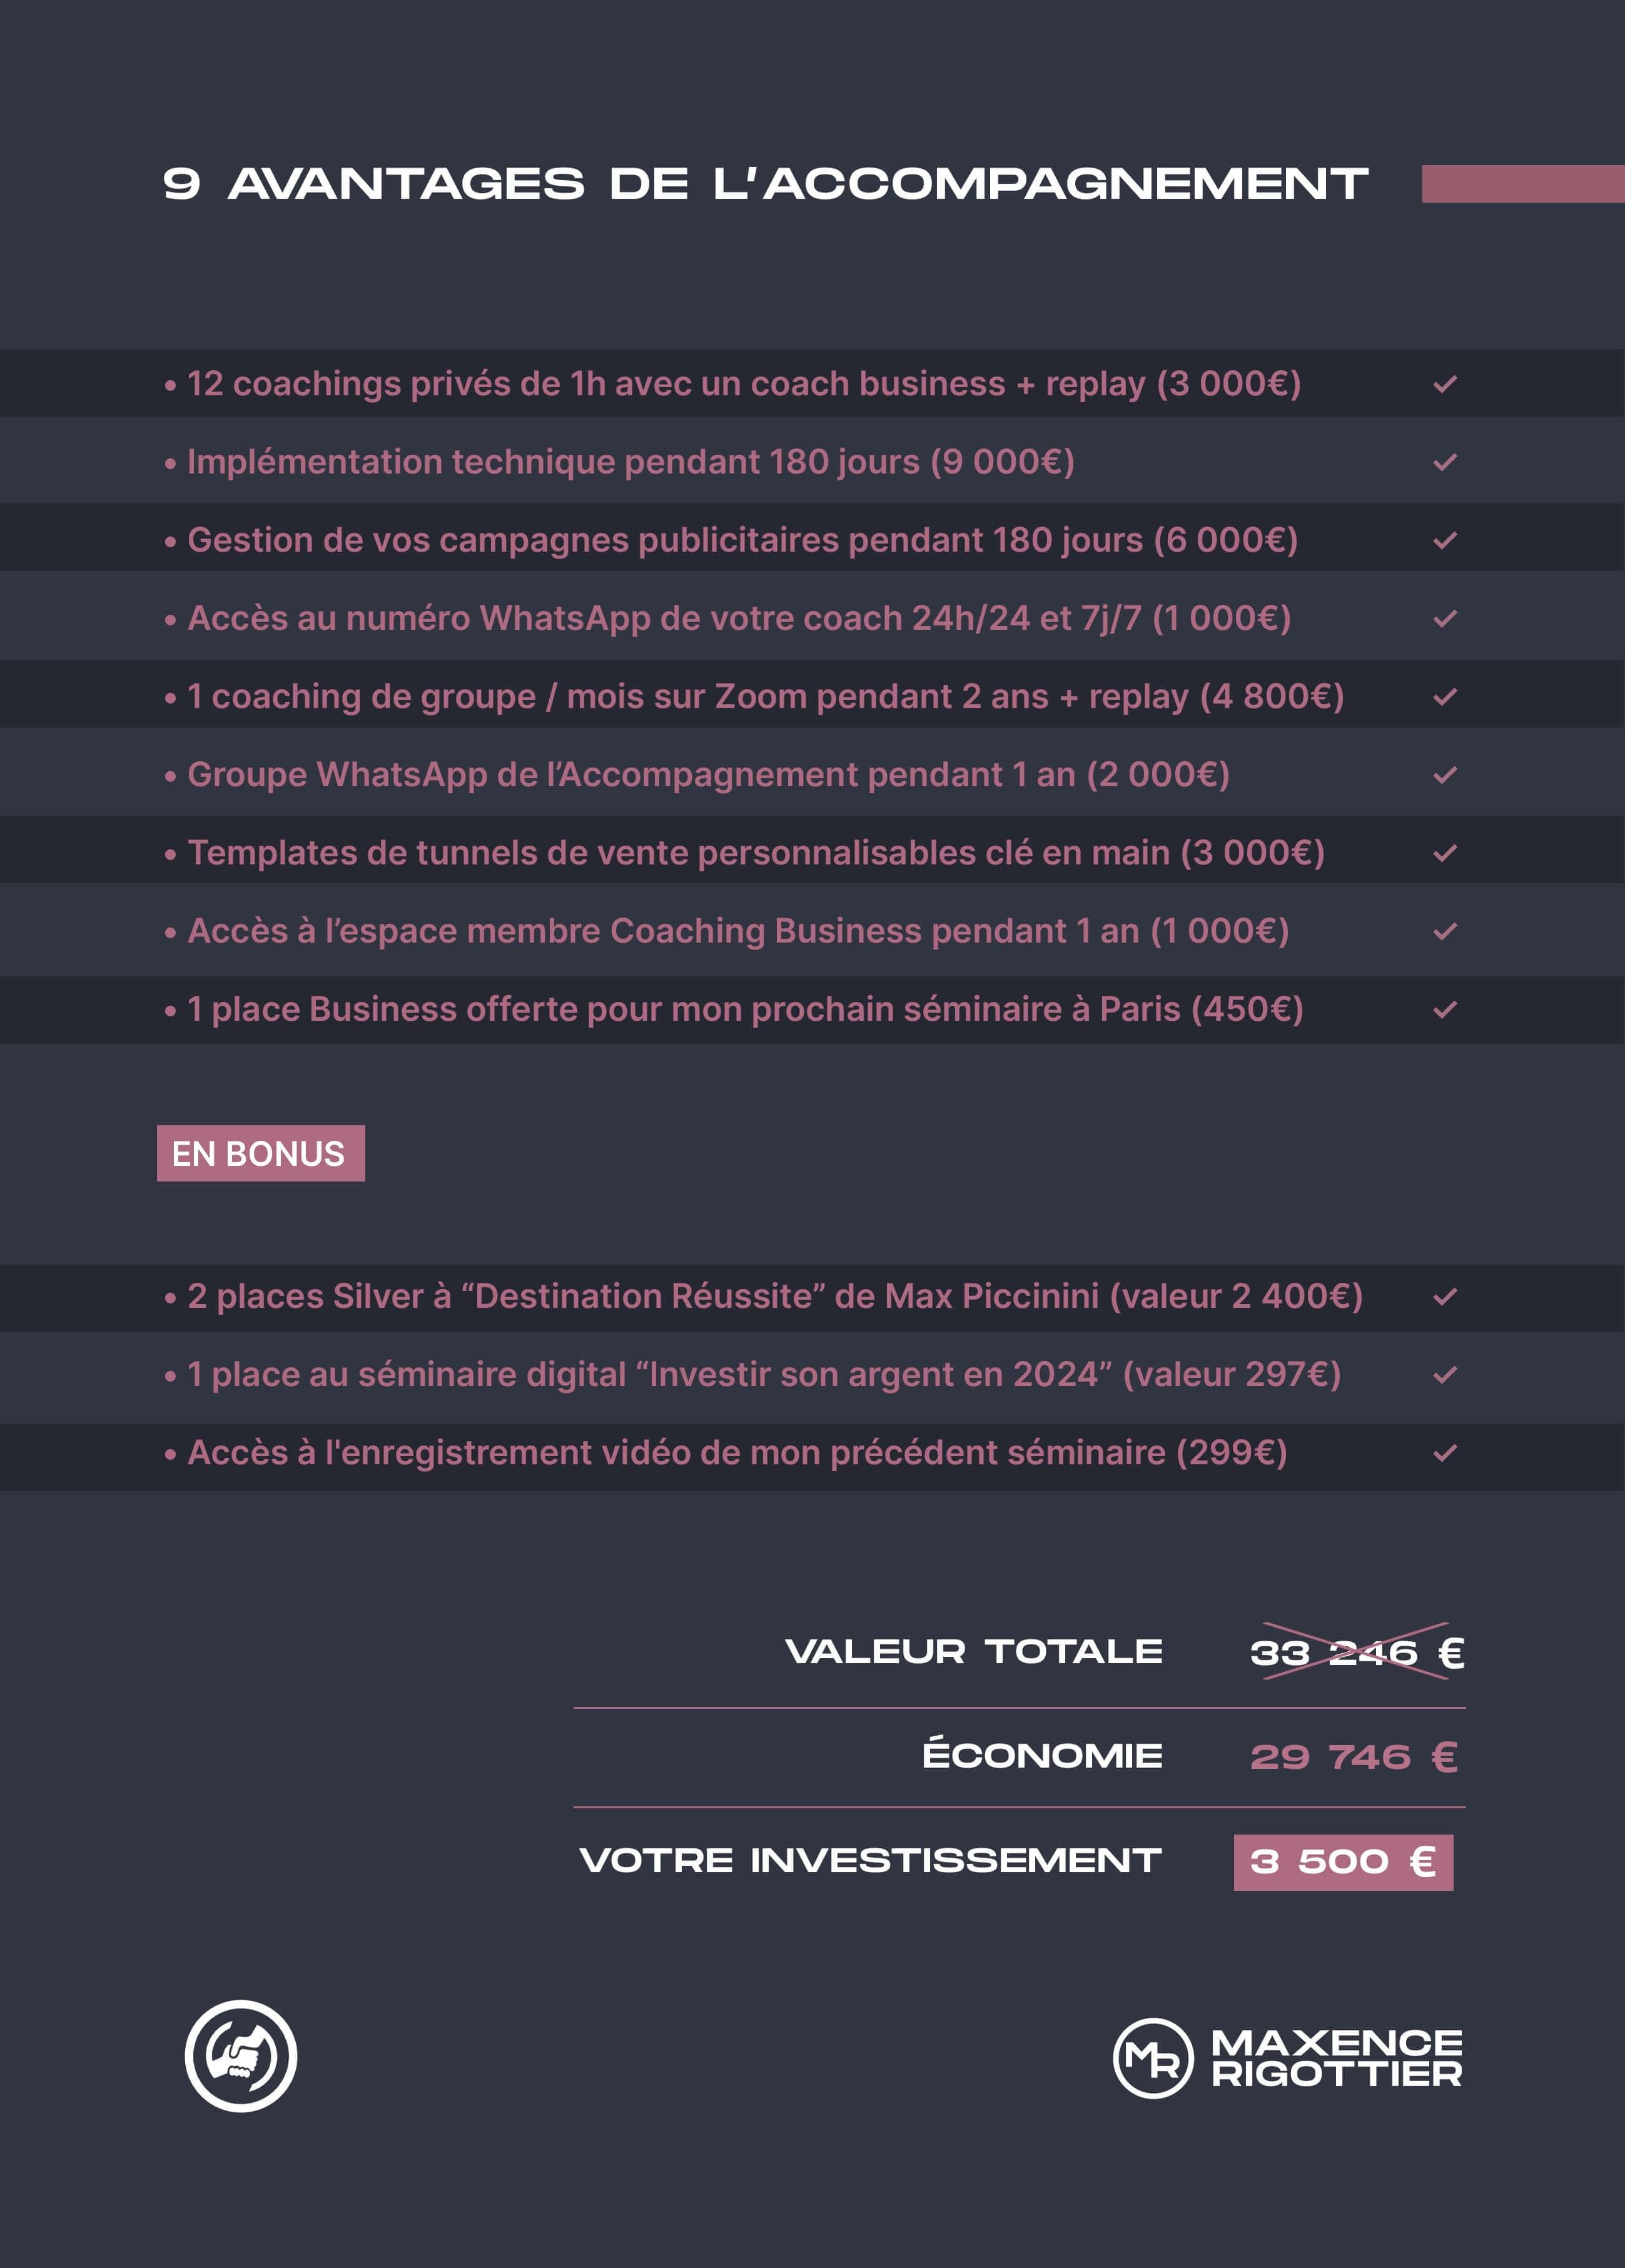Click the Maxence Rigottier brand name text

[x=1337, y=2058]
